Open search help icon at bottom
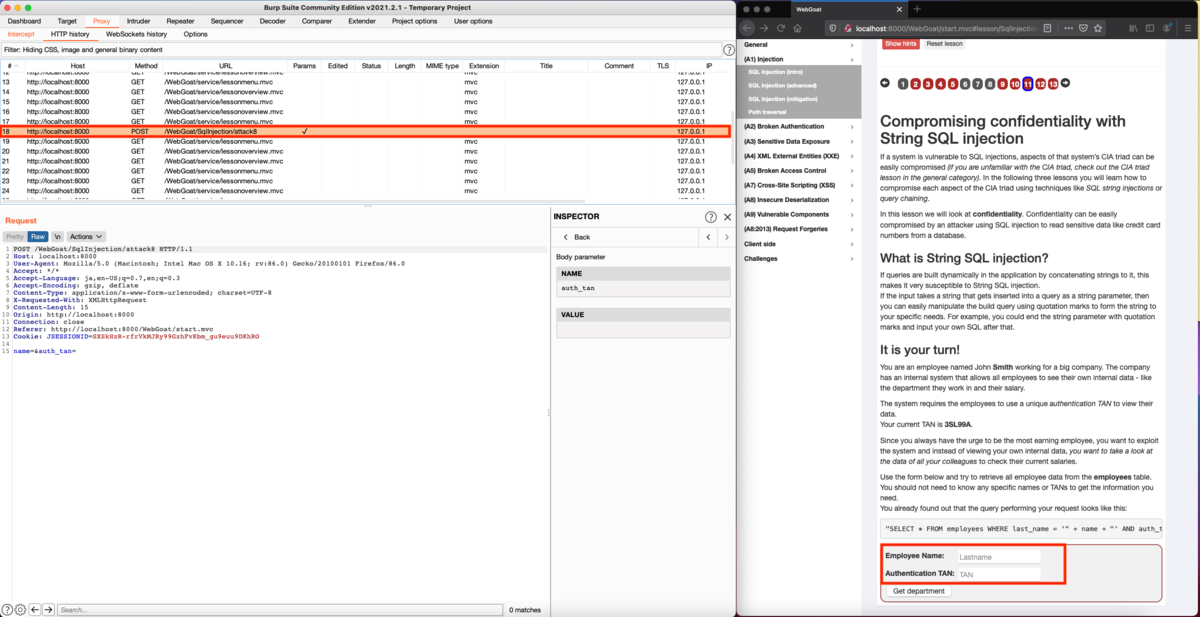 [x=7, y=609]
